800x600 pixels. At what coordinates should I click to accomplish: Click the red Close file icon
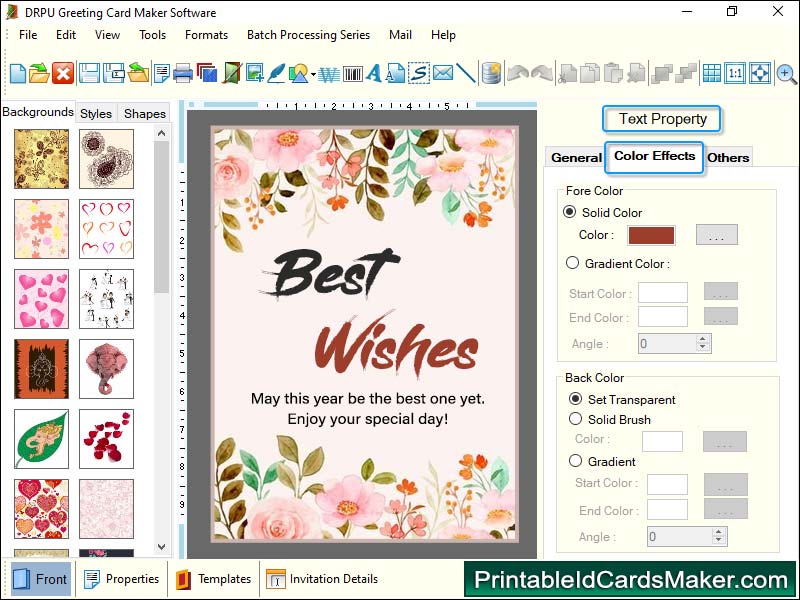pyautogui.click(x=63, y=73)
